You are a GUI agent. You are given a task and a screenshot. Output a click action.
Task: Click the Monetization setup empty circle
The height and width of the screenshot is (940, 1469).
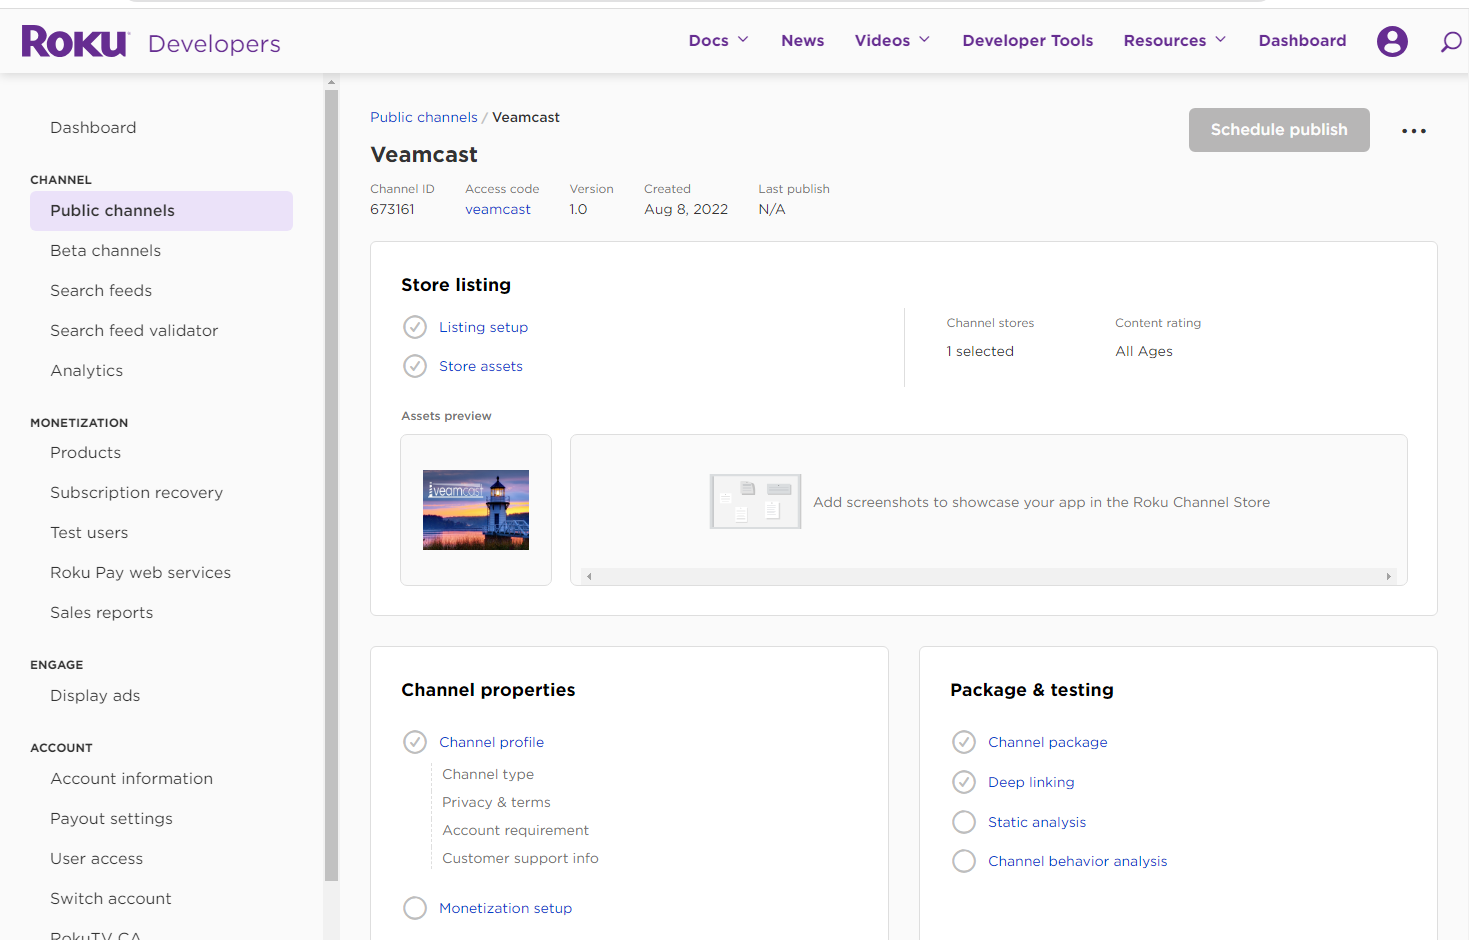click(x=415, y=908)
